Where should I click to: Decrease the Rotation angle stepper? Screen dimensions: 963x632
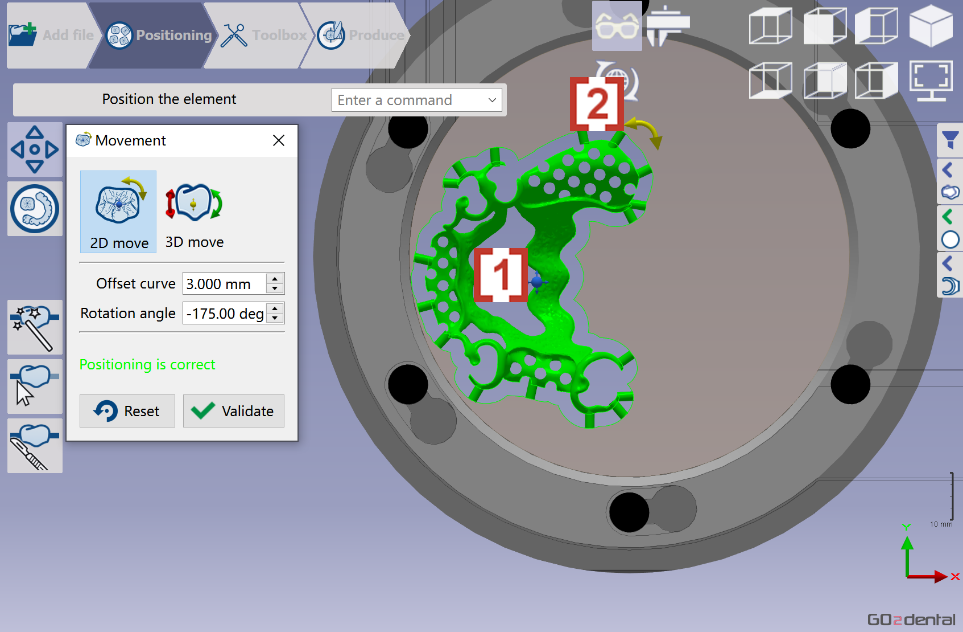pos(275,318)
